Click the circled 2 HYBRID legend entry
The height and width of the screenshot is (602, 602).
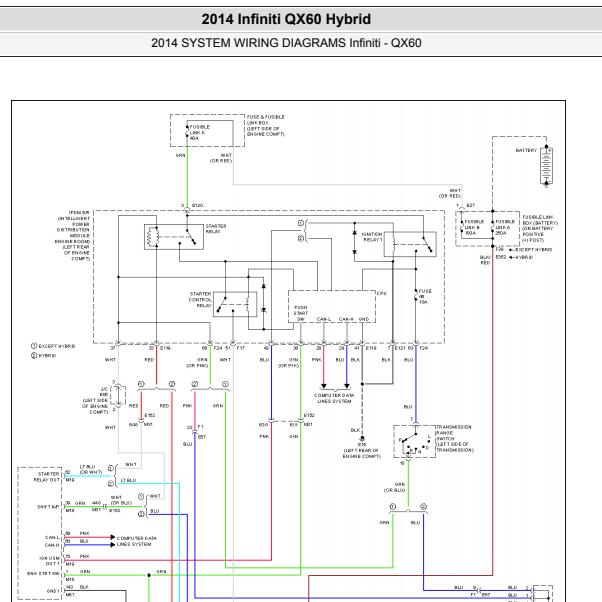tap(43, 356)
